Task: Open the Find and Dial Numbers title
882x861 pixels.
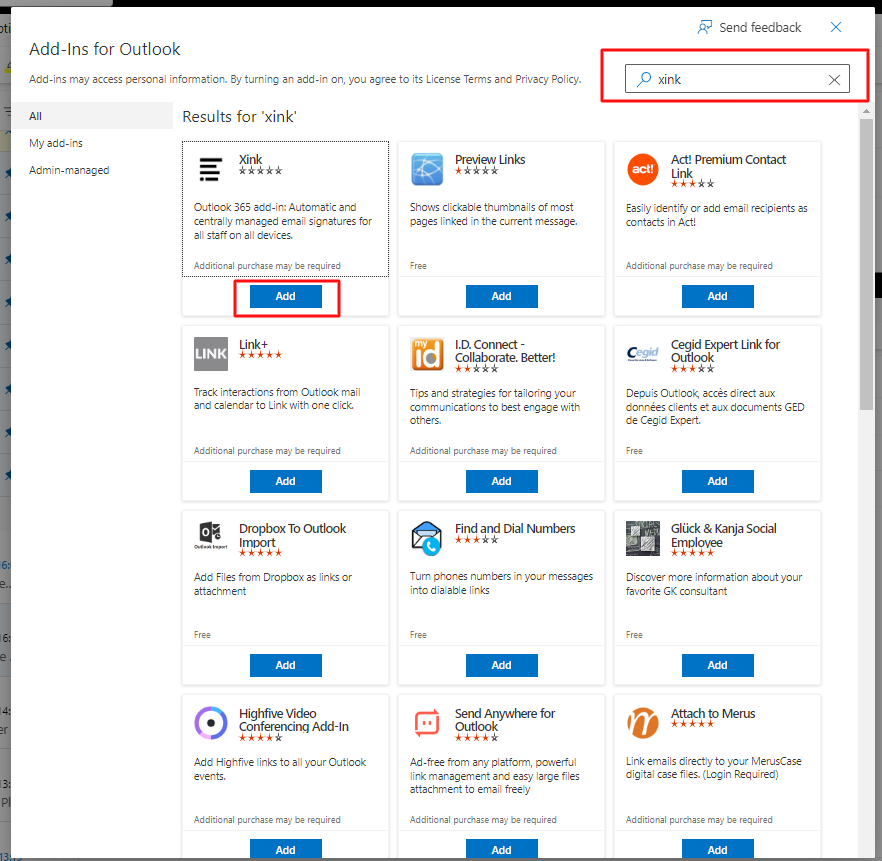Action: (x=515, y=529)
